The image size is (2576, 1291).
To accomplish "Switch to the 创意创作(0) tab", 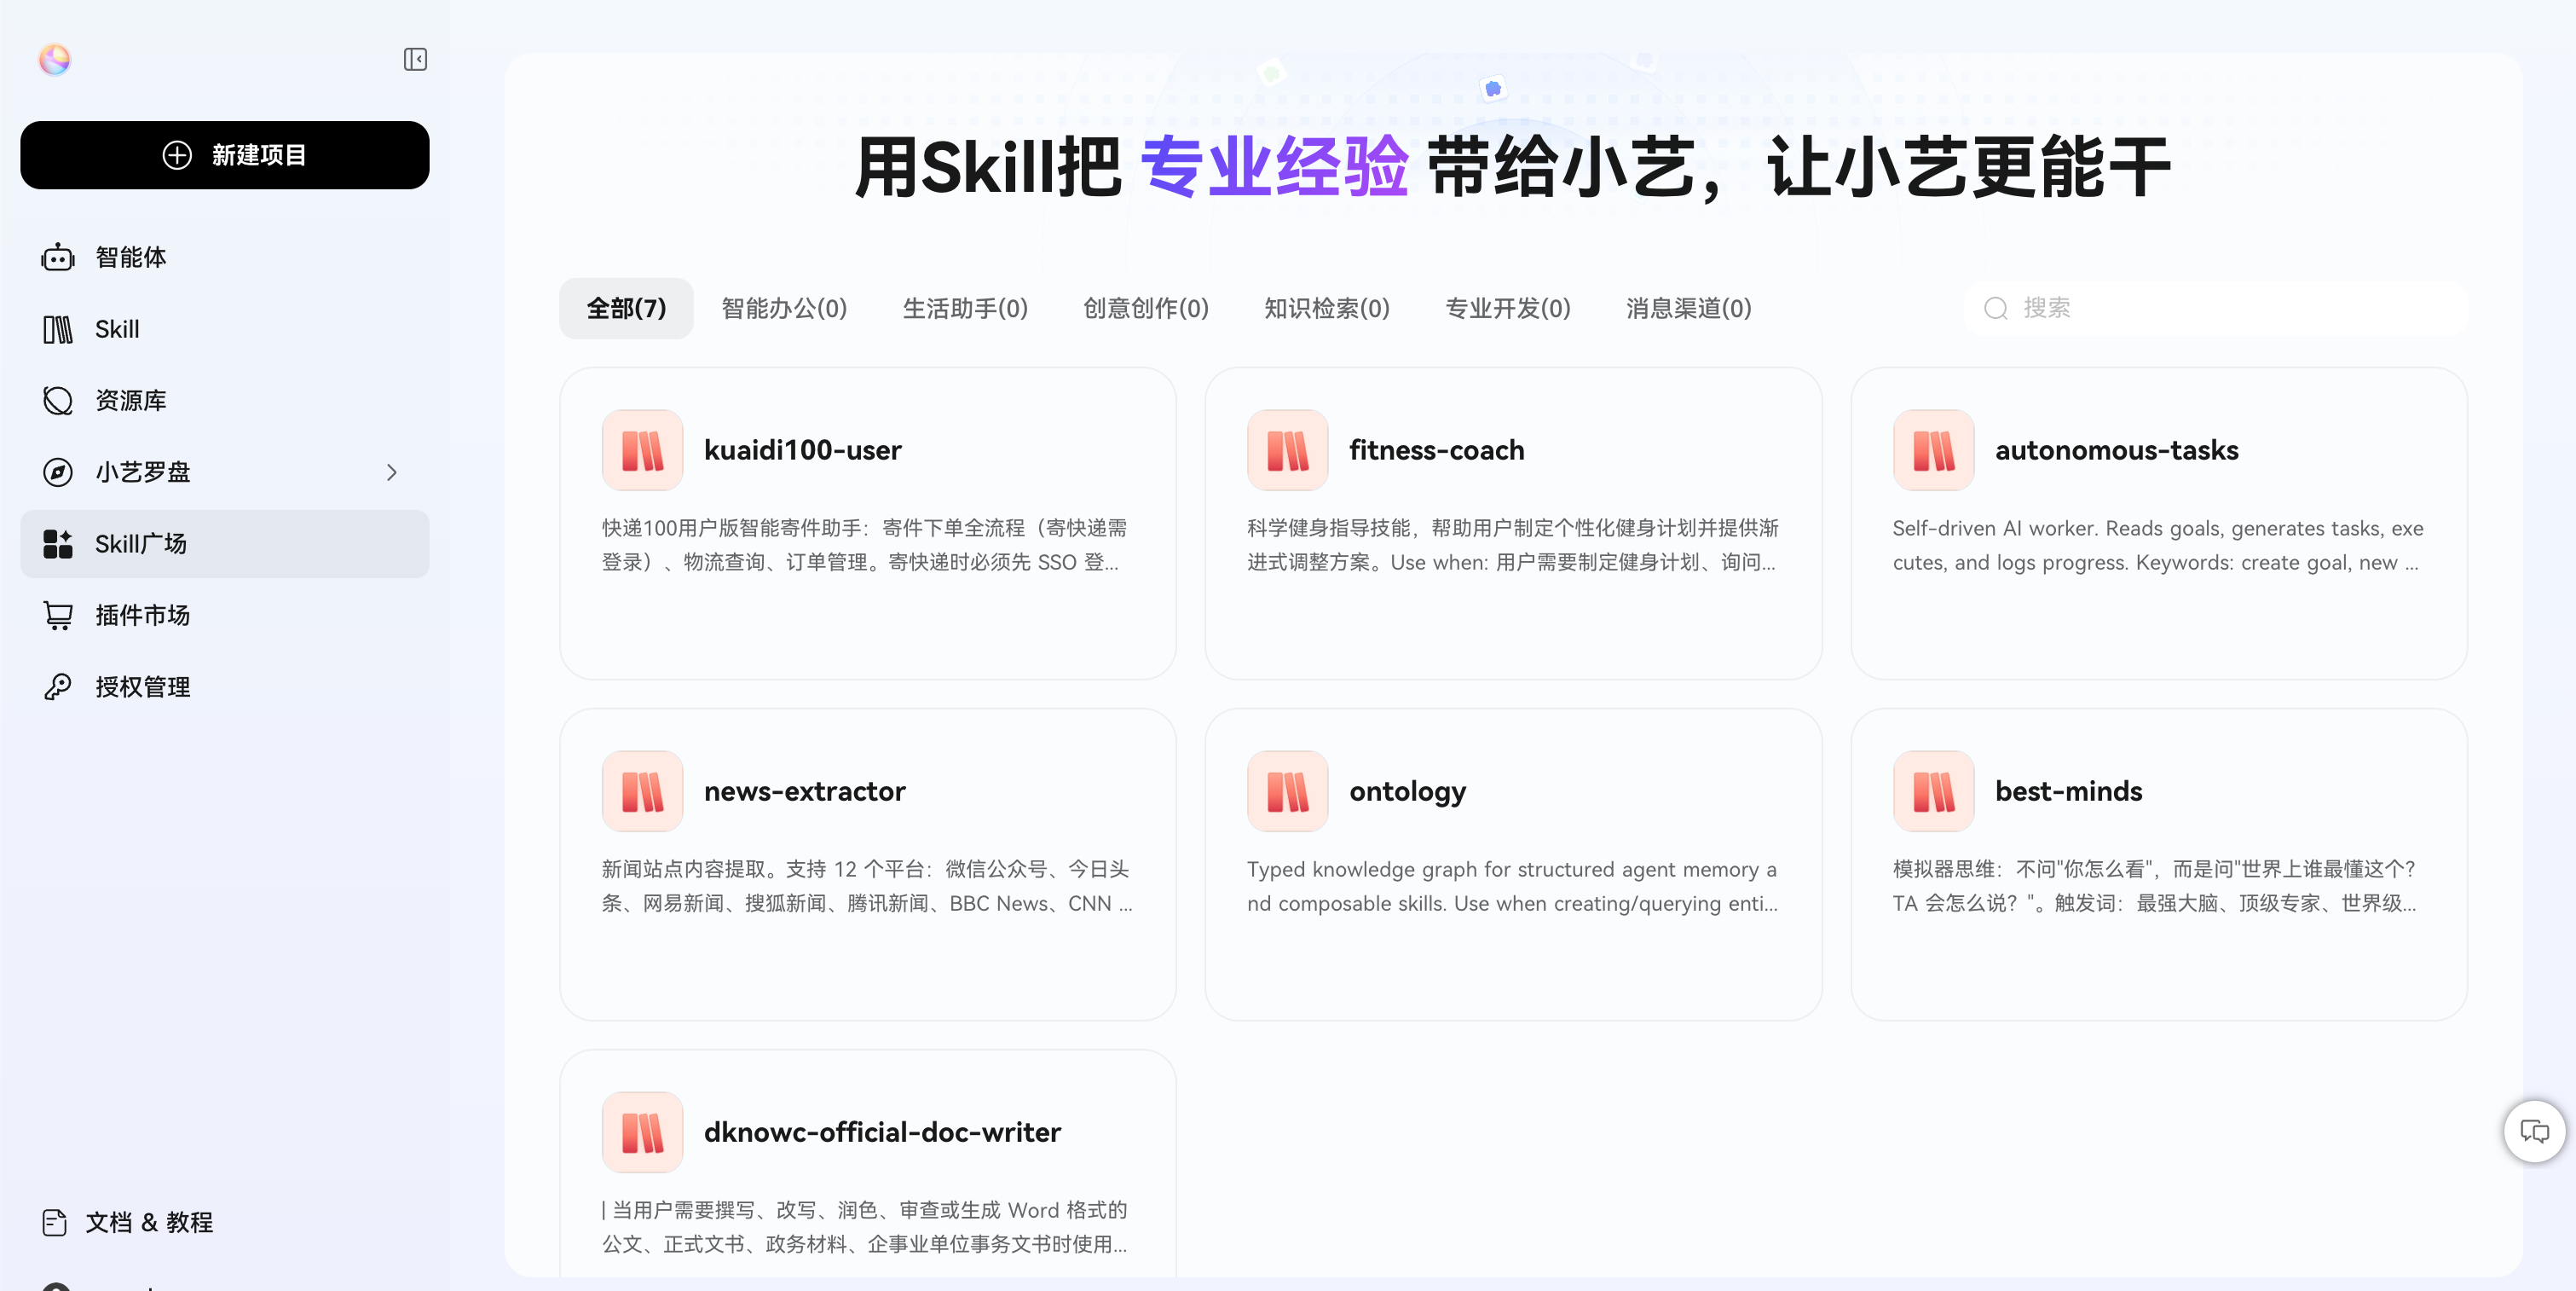I will 1146,308.
